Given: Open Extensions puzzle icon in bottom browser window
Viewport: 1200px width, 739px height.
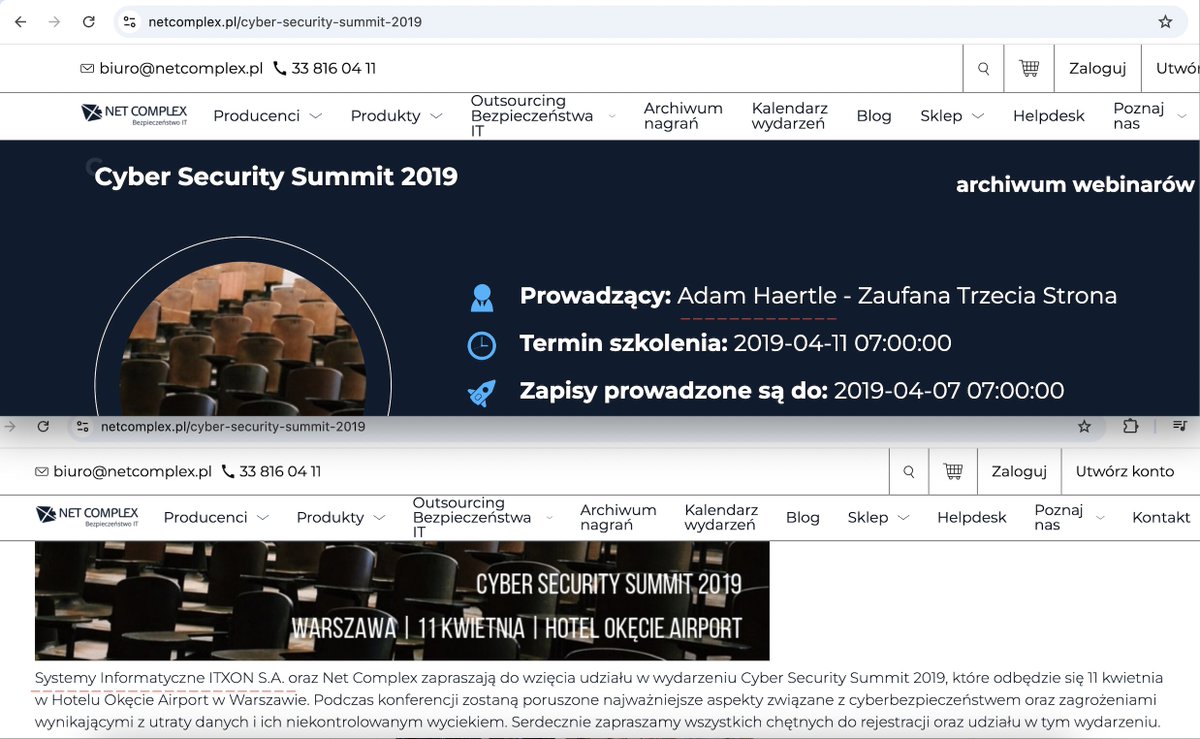Looking at the screenshot, I should click(1130, 427).
